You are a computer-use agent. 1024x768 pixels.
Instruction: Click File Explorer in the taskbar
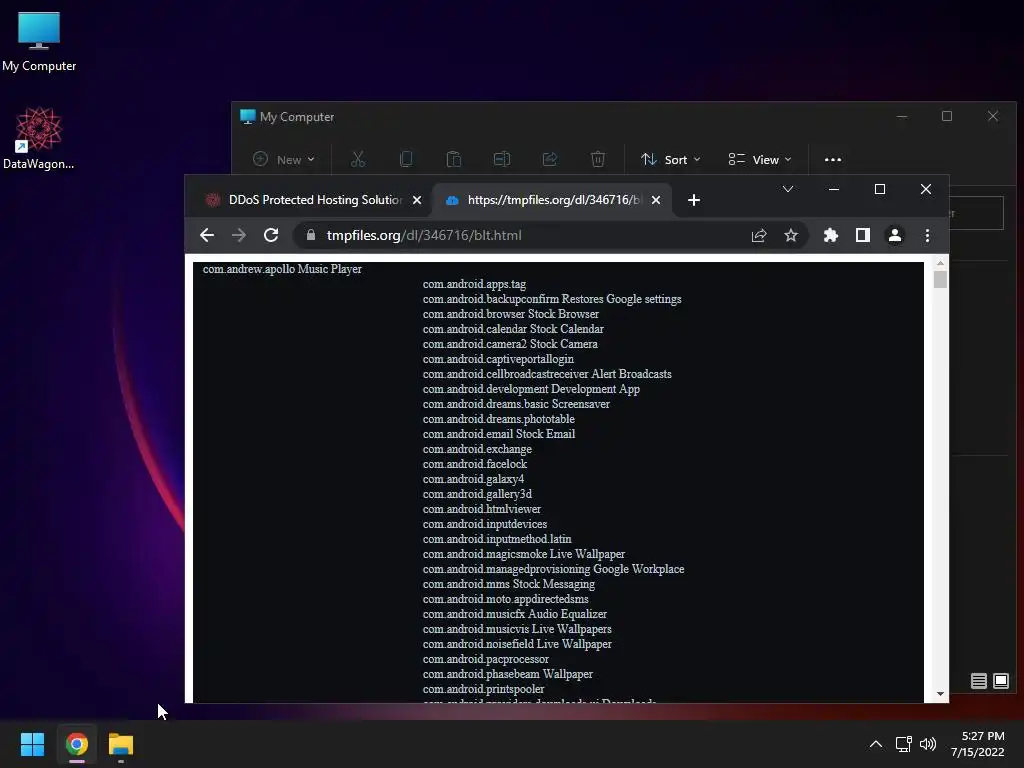121,744
